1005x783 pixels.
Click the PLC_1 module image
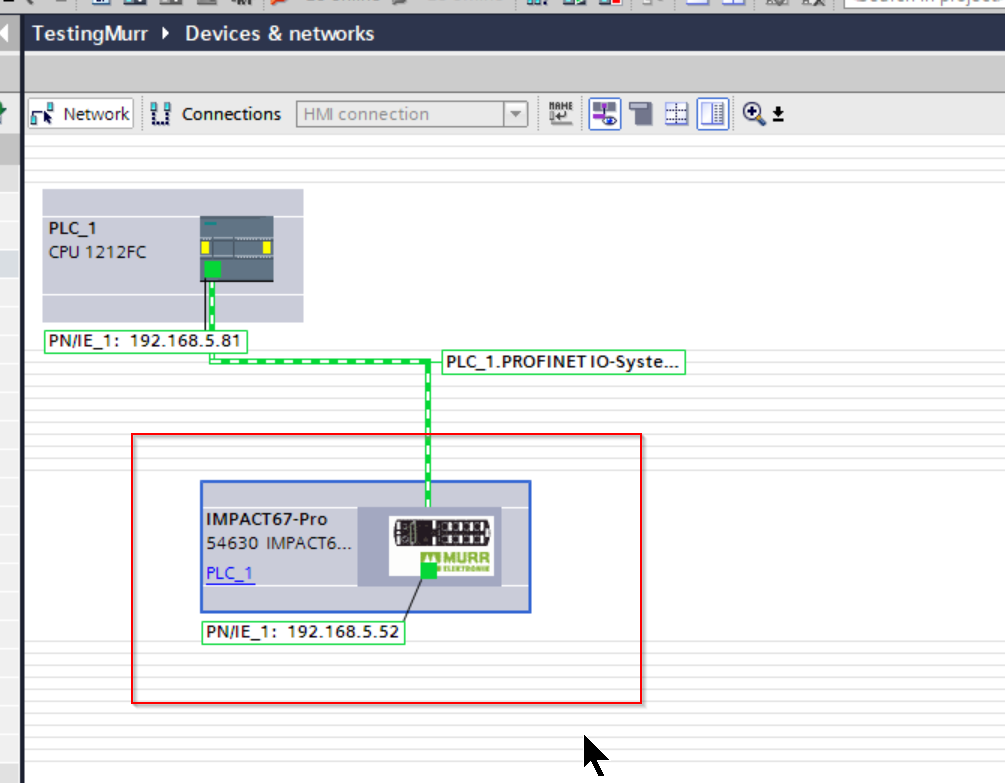[237, 249]
